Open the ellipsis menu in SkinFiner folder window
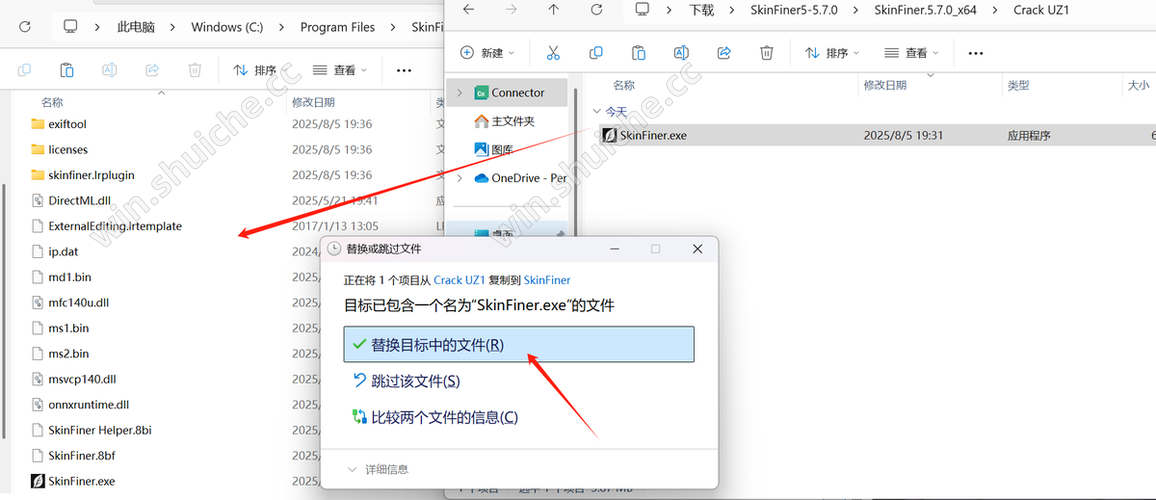The height and width of the screenshot is (500, 1156). (403, 70)
